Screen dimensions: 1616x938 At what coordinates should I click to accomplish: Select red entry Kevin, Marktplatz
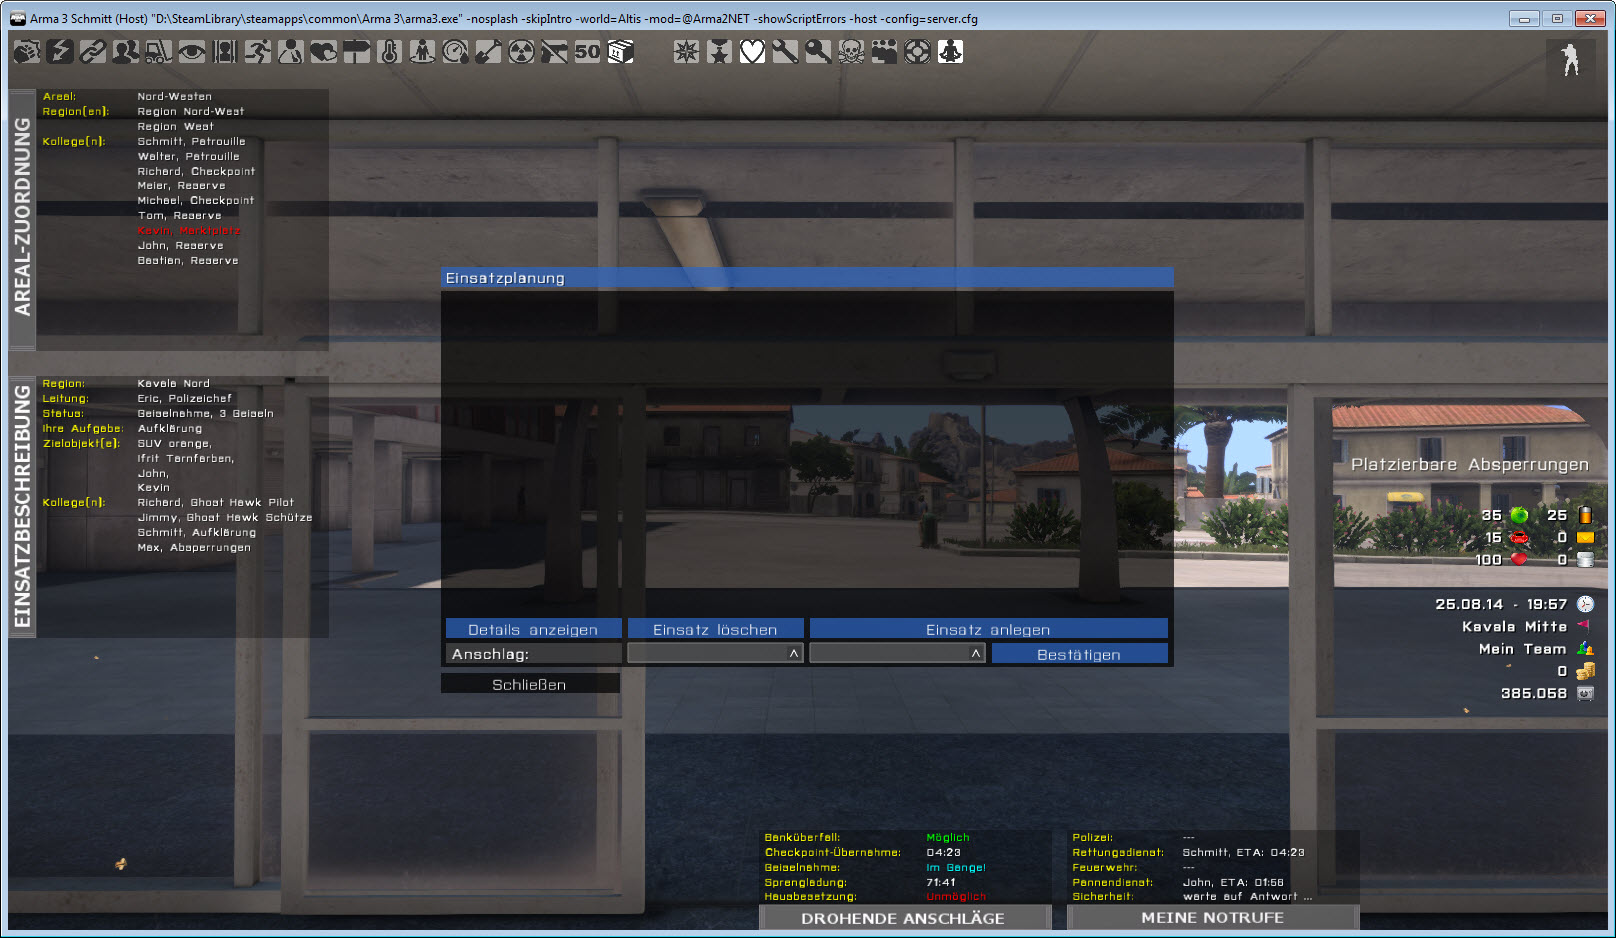[188, 230]
